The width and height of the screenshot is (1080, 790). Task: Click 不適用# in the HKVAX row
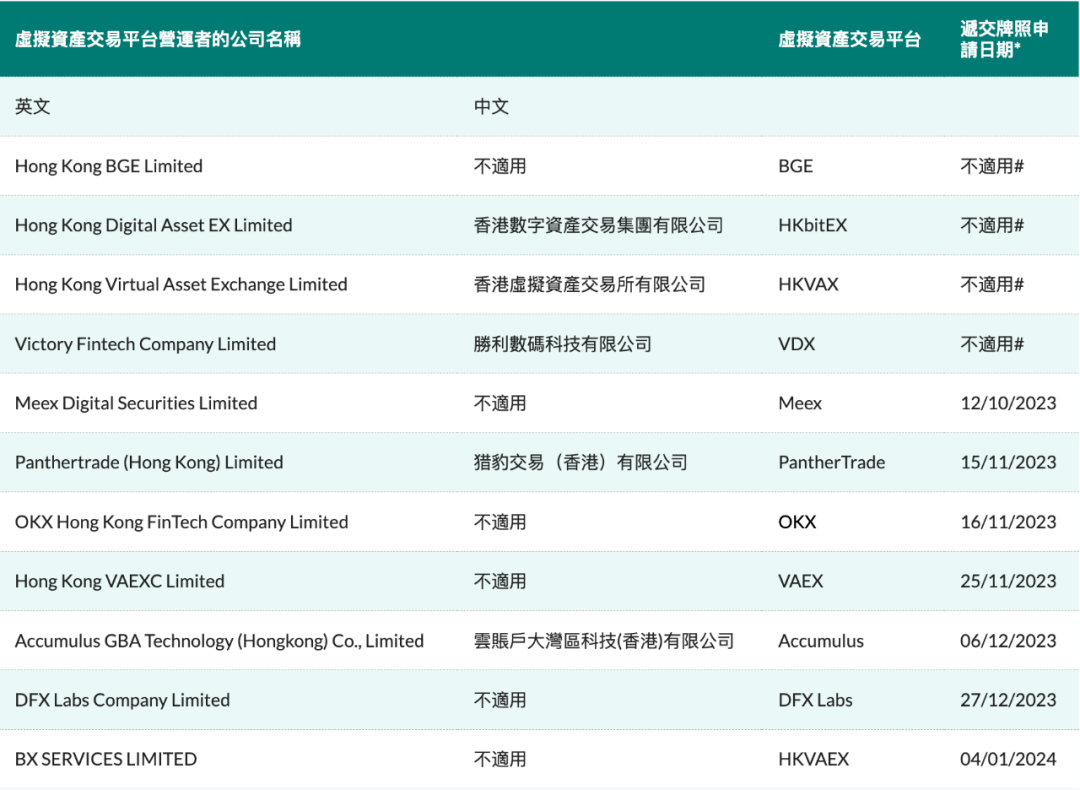point(993,284)
